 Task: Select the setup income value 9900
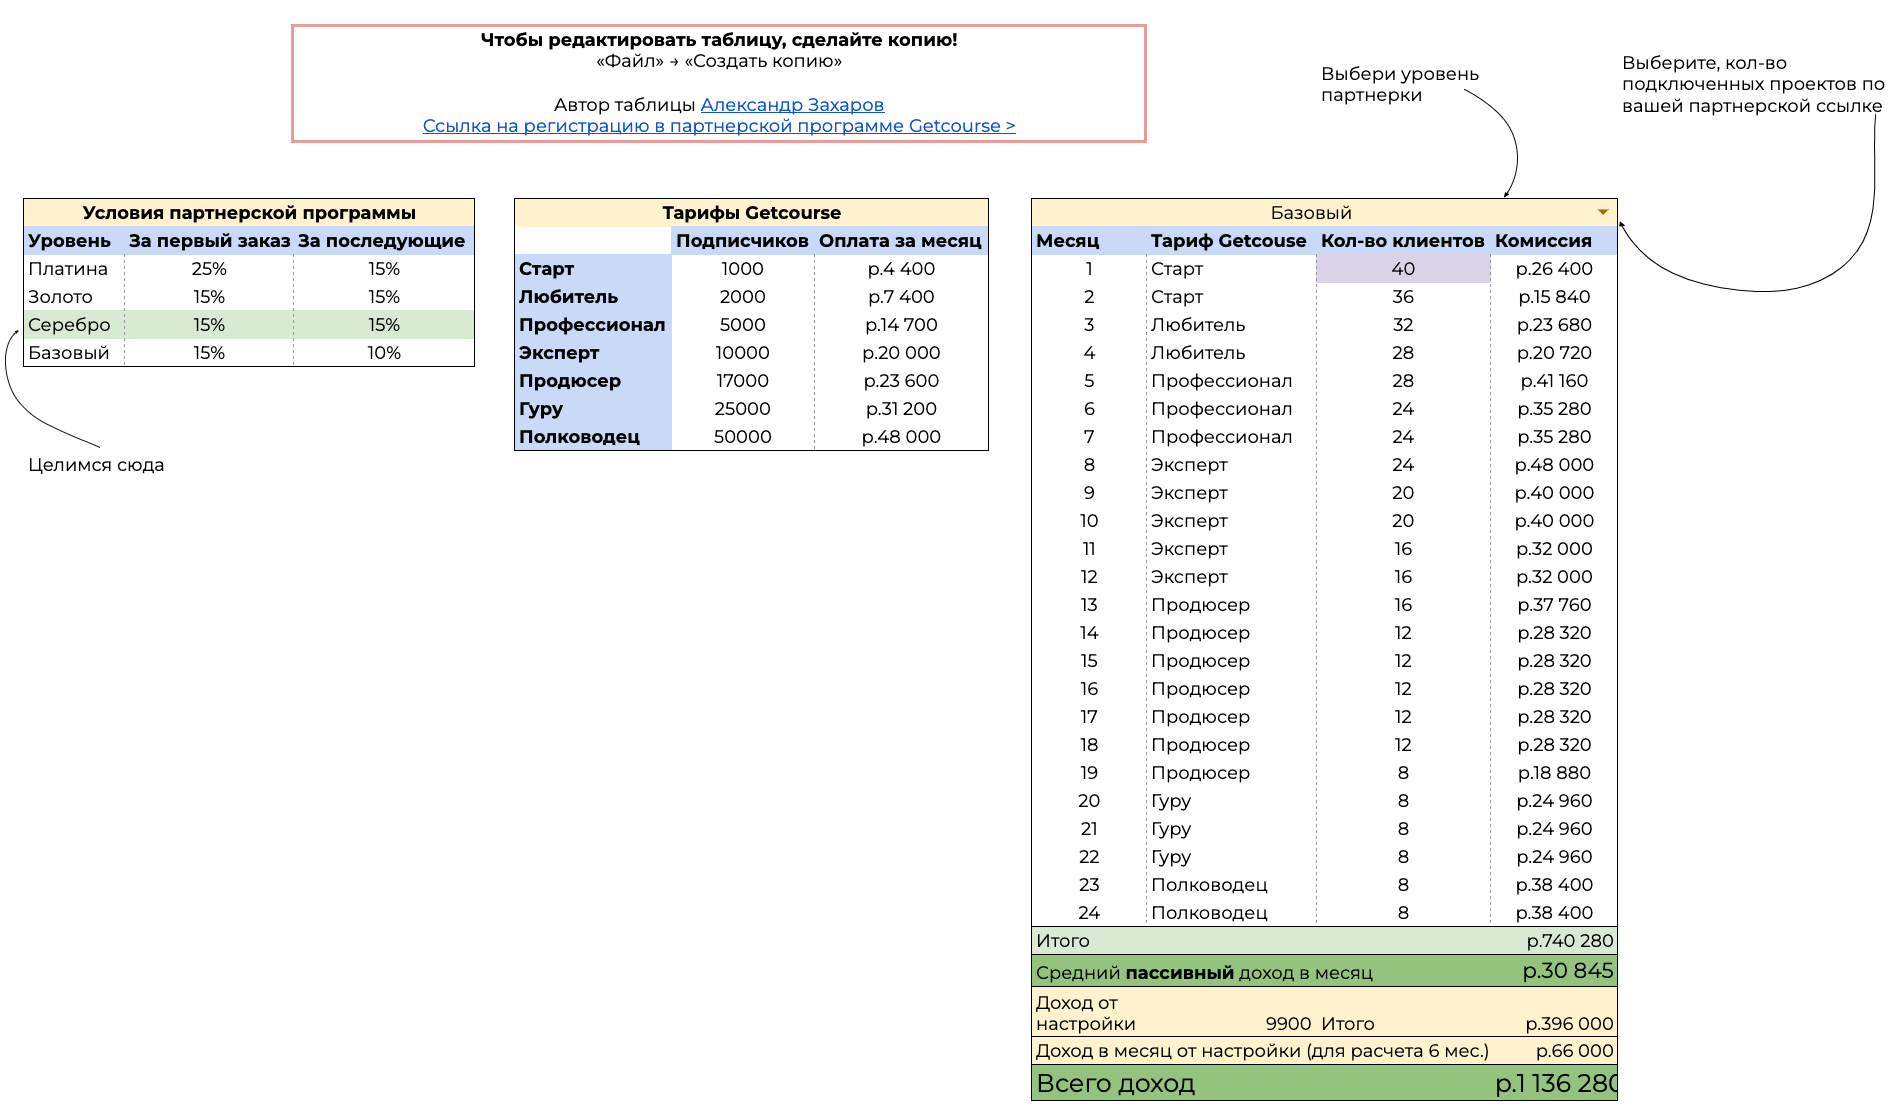coord(1288,1024)
